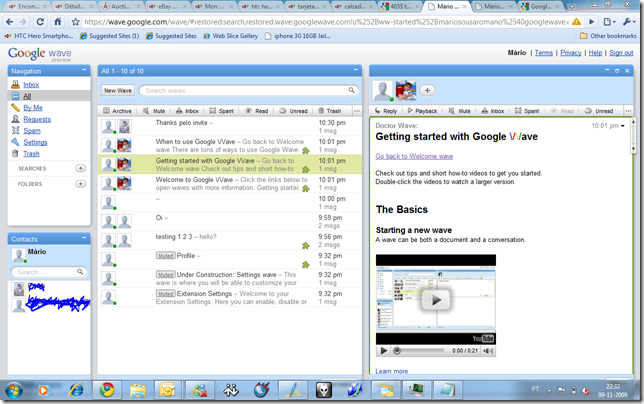Move open wave to Inbox in wave toolbar

tap(493, 111)
